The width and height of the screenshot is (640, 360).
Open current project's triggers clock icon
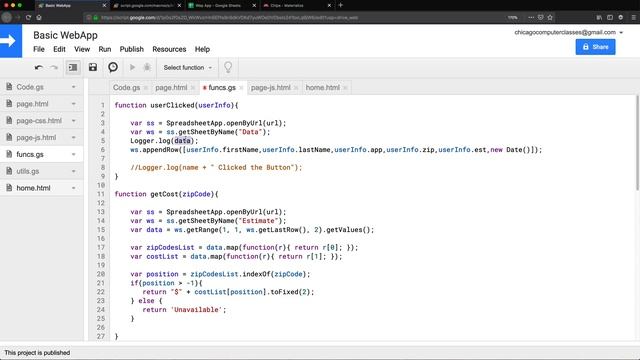tap(113, 67)
